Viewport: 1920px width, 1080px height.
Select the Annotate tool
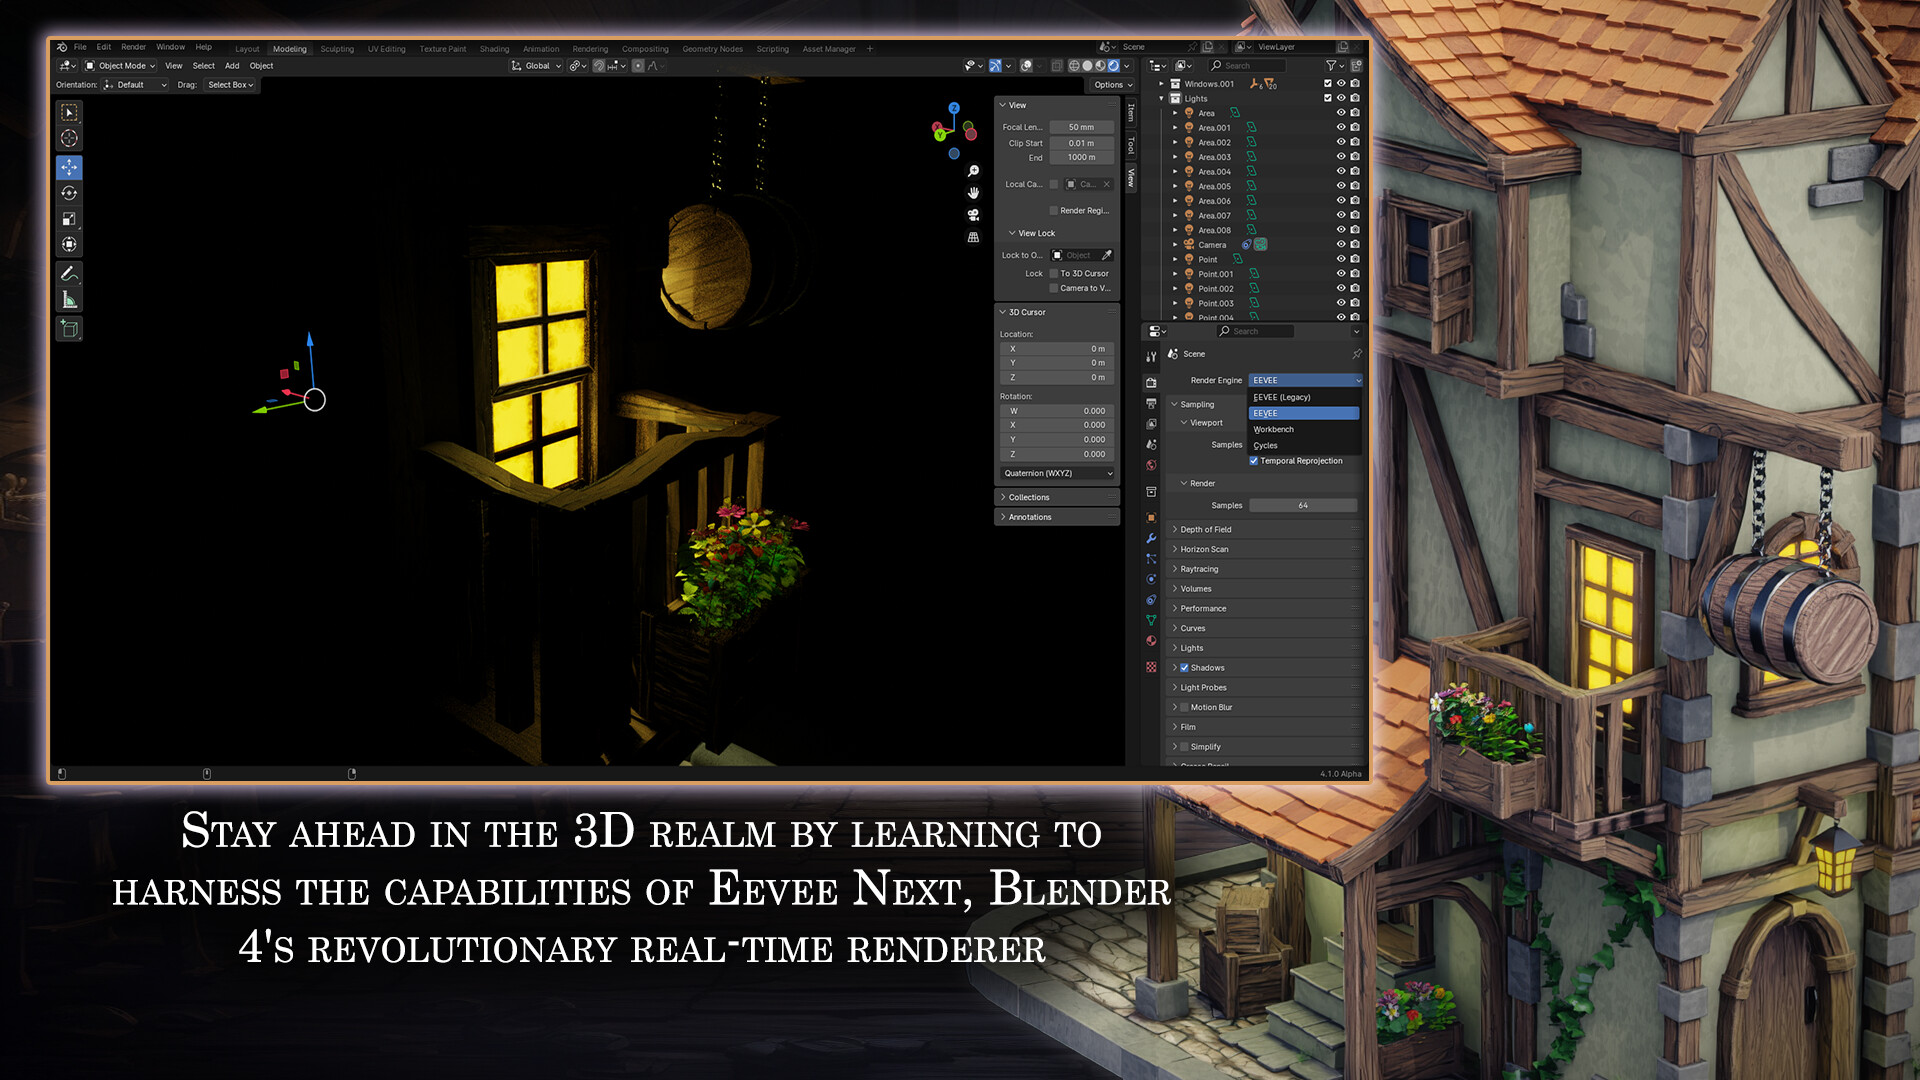68,270
